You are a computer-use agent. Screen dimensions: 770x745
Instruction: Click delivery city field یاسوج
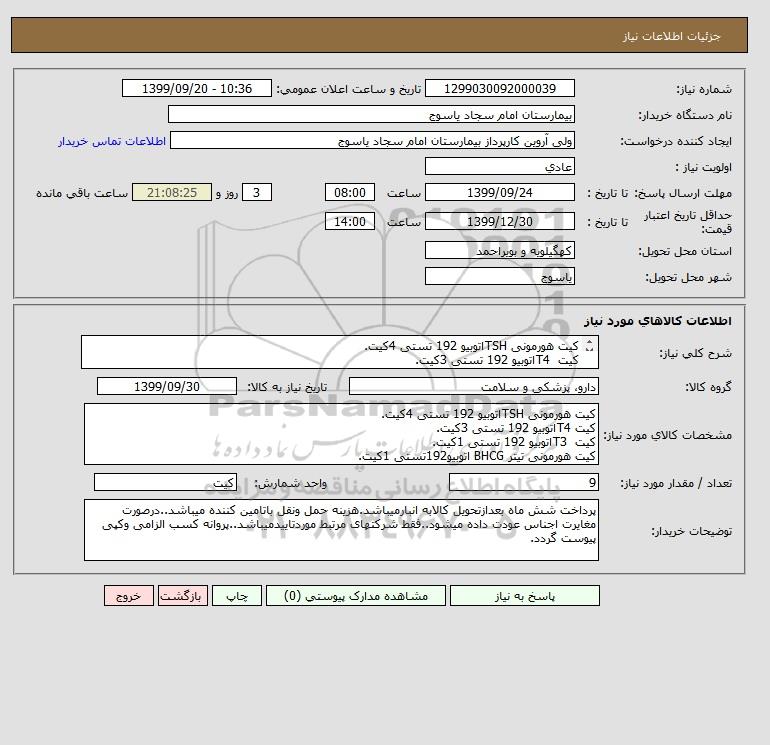tap(499, 276)
